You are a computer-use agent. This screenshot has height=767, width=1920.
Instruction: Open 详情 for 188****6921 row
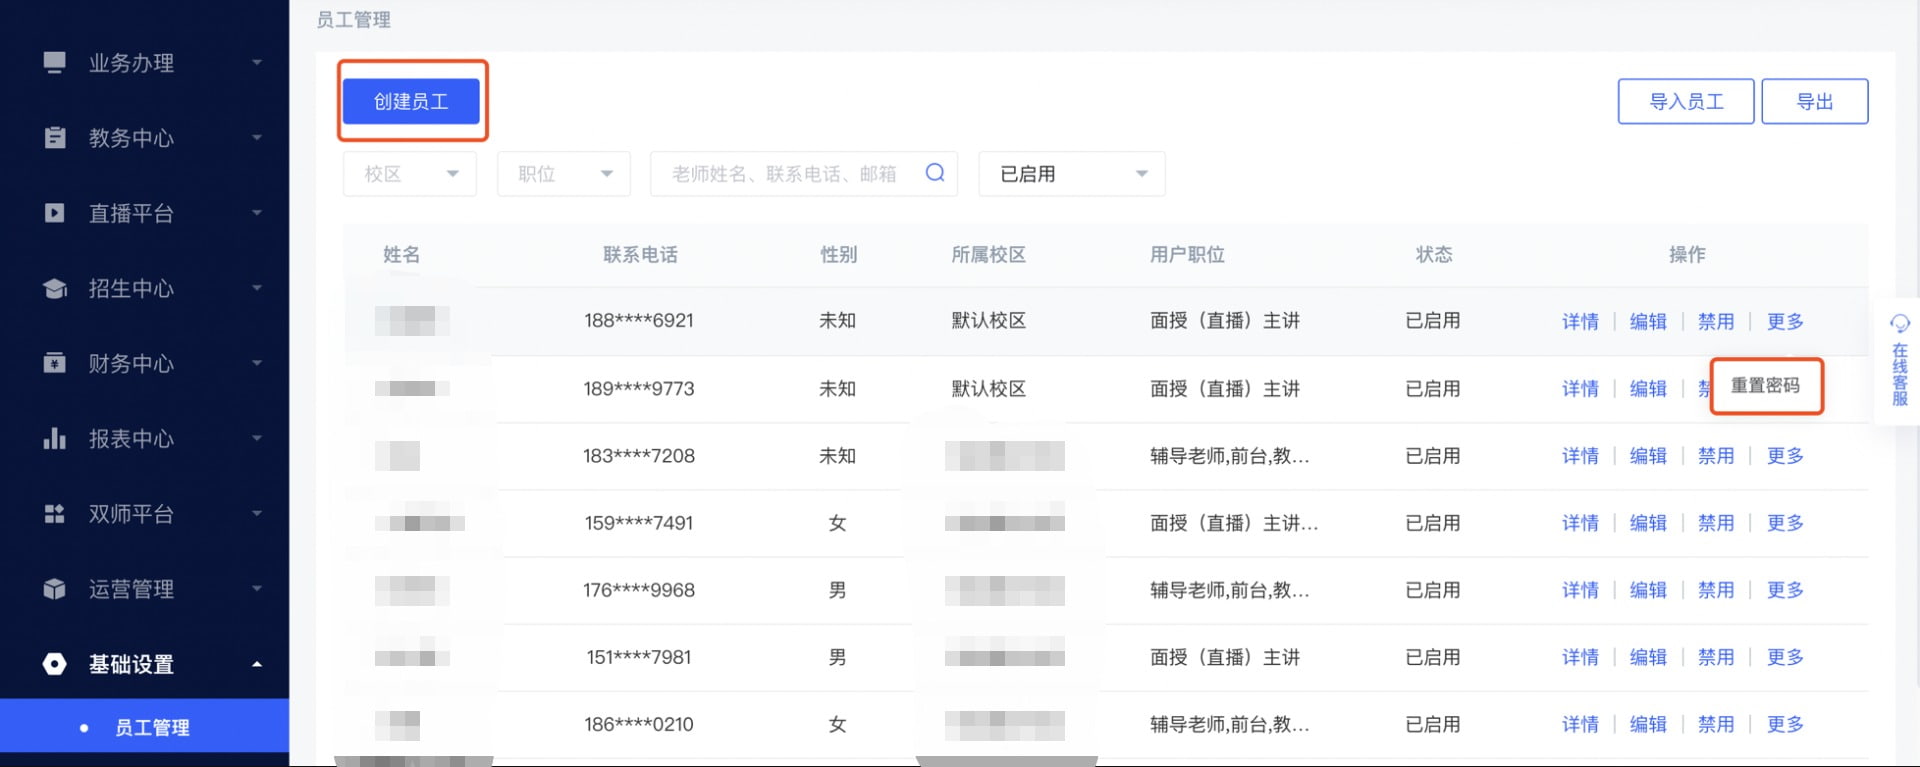[x=1581, y=322]
